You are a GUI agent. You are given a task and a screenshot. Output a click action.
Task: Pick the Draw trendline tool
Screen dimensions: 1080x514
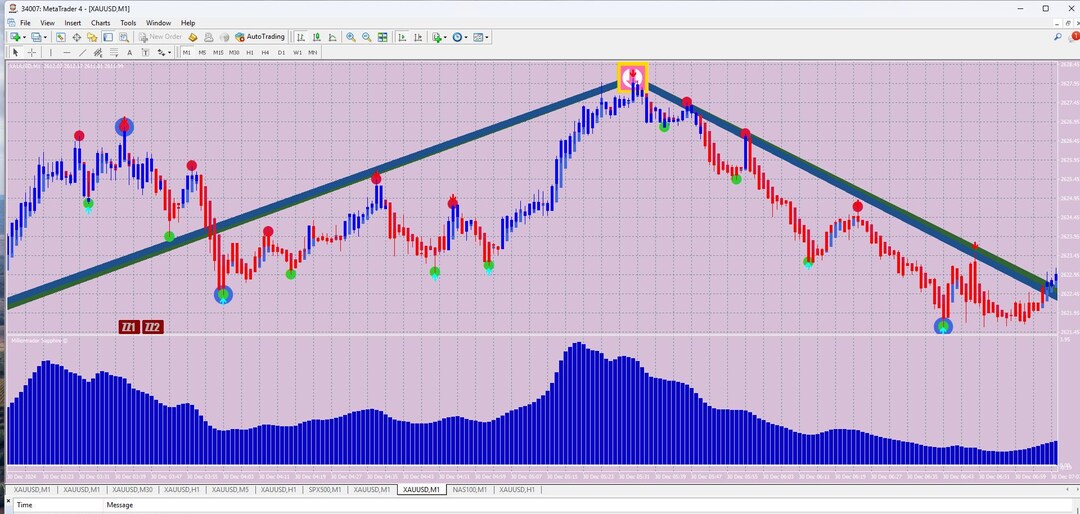click(x=83, y=52)
